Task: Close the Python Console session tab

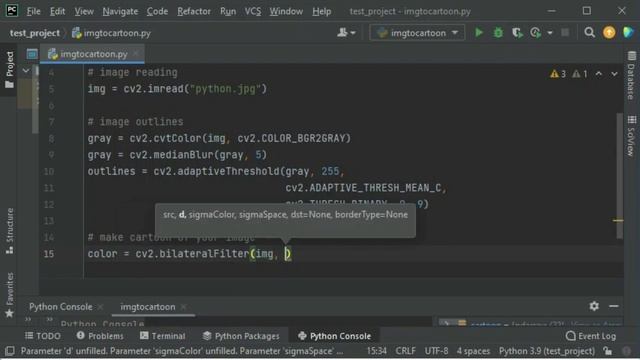Action: point(100,307)
